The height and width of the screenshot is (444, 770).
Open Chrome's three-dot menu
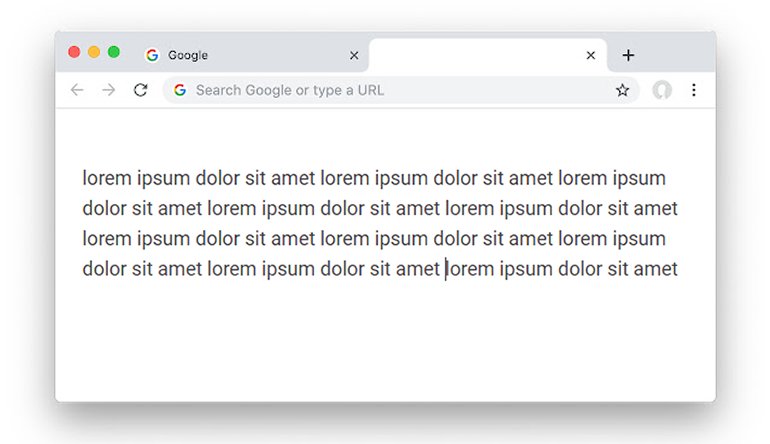[x=694, y=90]
